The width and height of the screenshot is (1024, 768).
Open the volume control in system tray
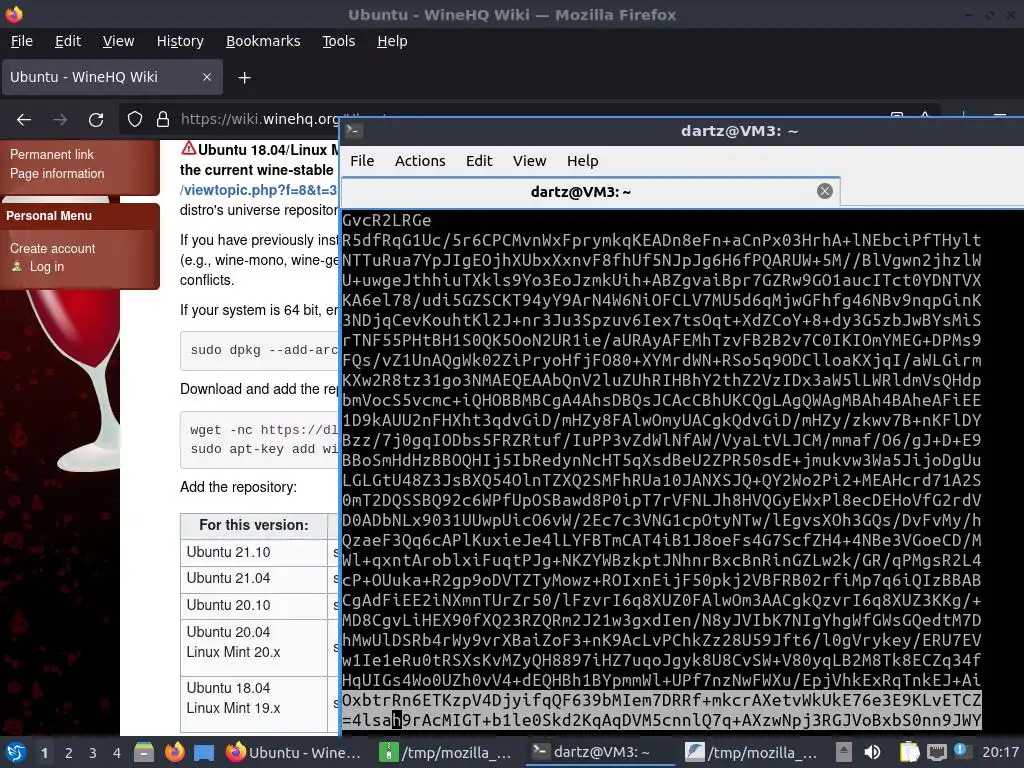pos(872,752)
